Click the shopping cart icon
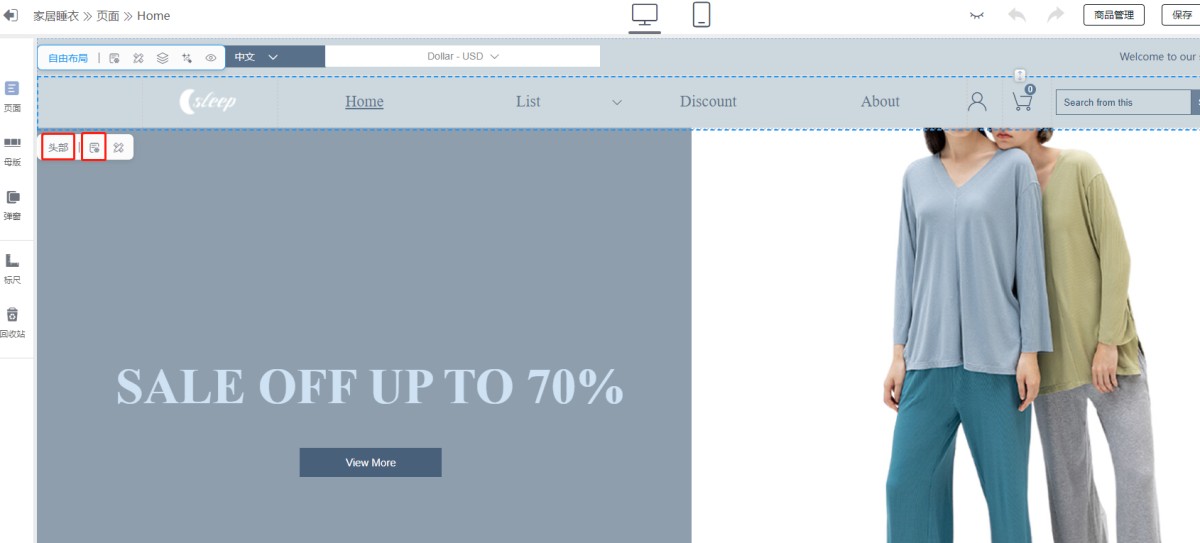This screenshot has height=543, width=1200. [x=1021, y=101]
